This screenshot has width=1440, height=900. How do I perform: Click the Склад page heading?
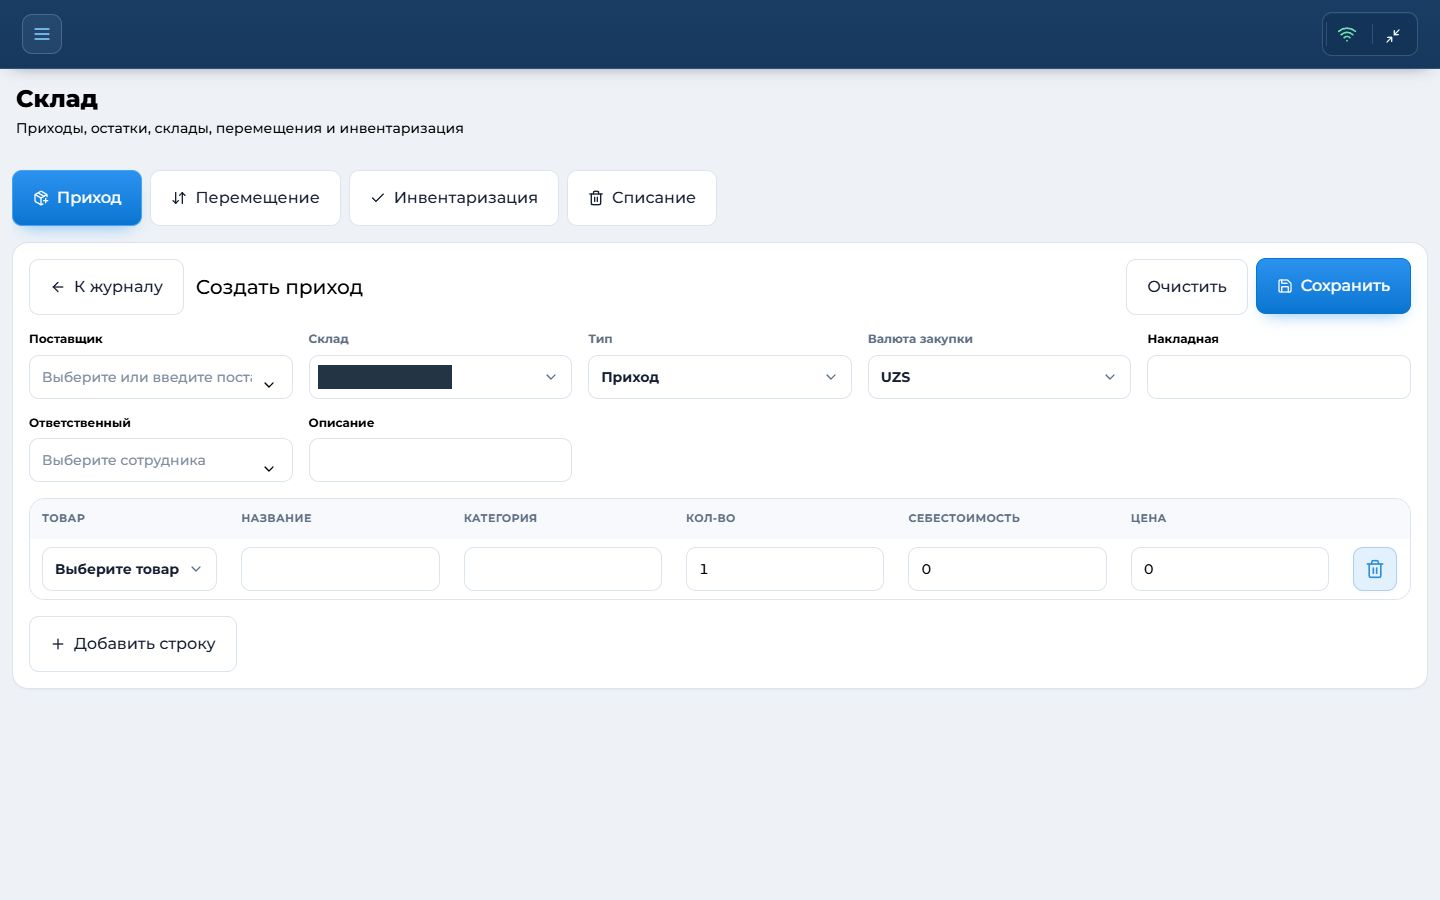click(57, 99)
